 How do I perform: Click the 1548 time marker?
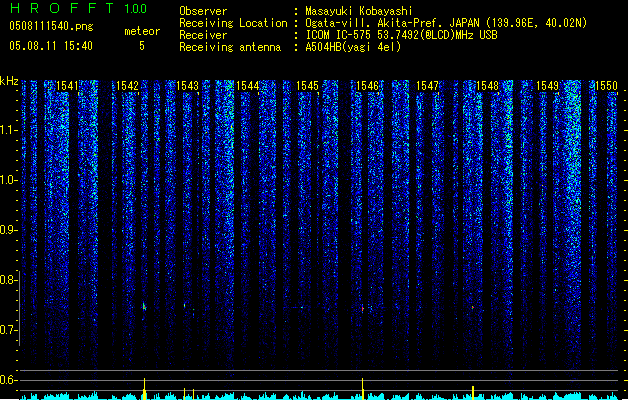[487, 86]
